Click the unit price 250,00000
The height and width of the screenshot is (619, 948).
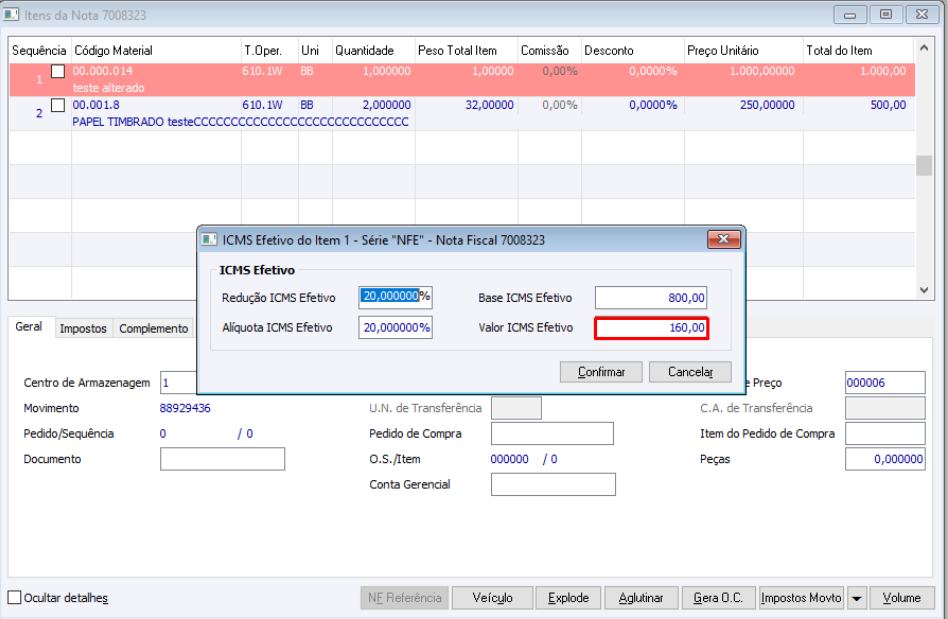click(x=767, y=105)
